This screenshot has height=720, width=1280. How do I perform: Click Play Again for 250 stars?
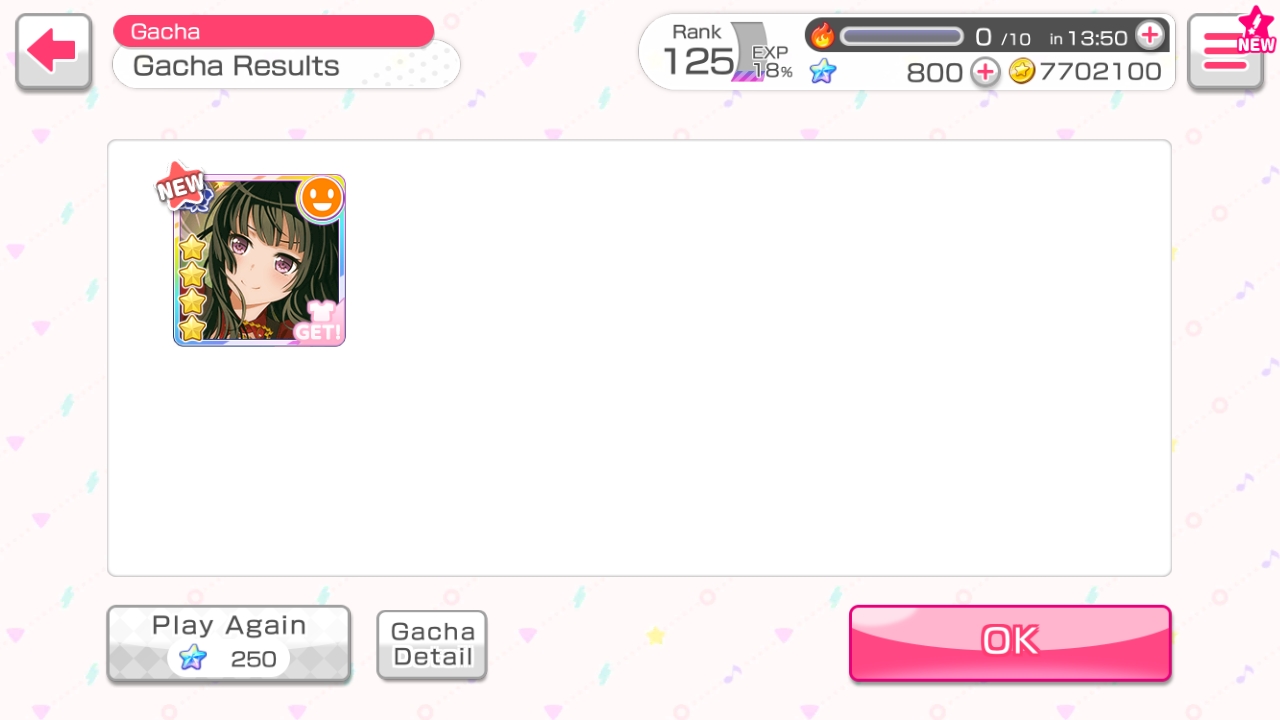point(229,644)
